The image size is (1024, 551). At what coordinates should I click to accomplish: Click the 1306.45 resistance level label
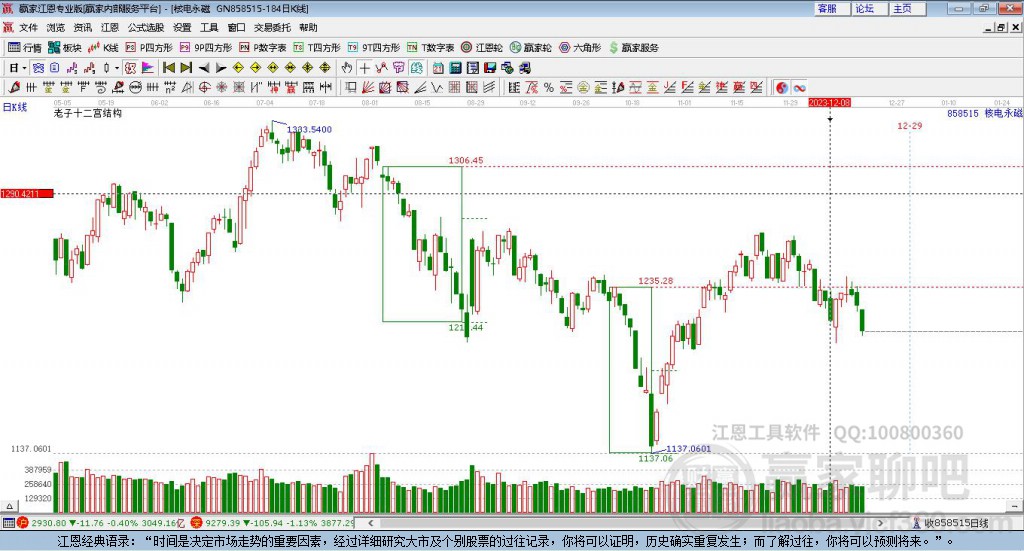pyautogui.click(x=466, y=161)
